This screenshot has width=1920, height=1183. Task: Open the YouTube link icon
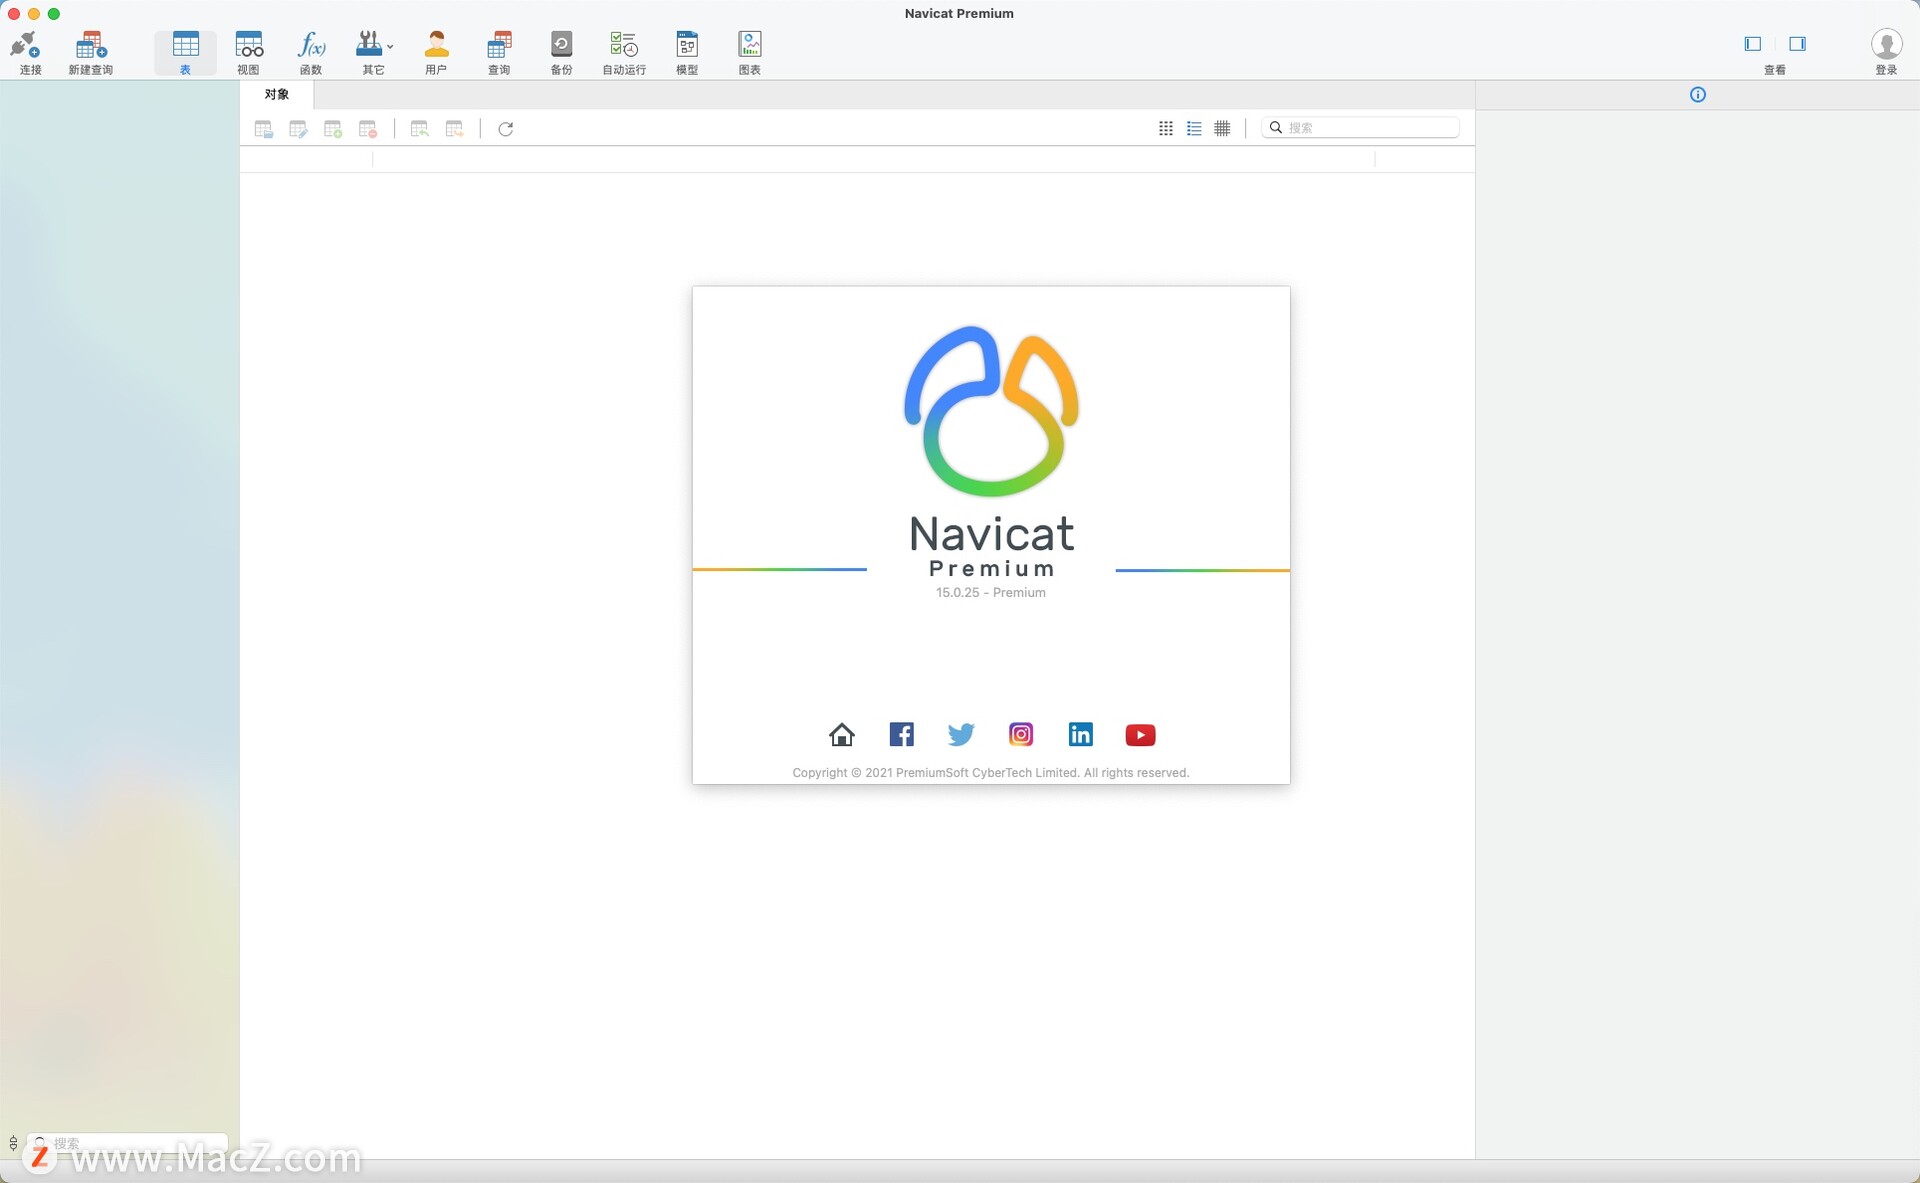click(x=1140, y=735)
